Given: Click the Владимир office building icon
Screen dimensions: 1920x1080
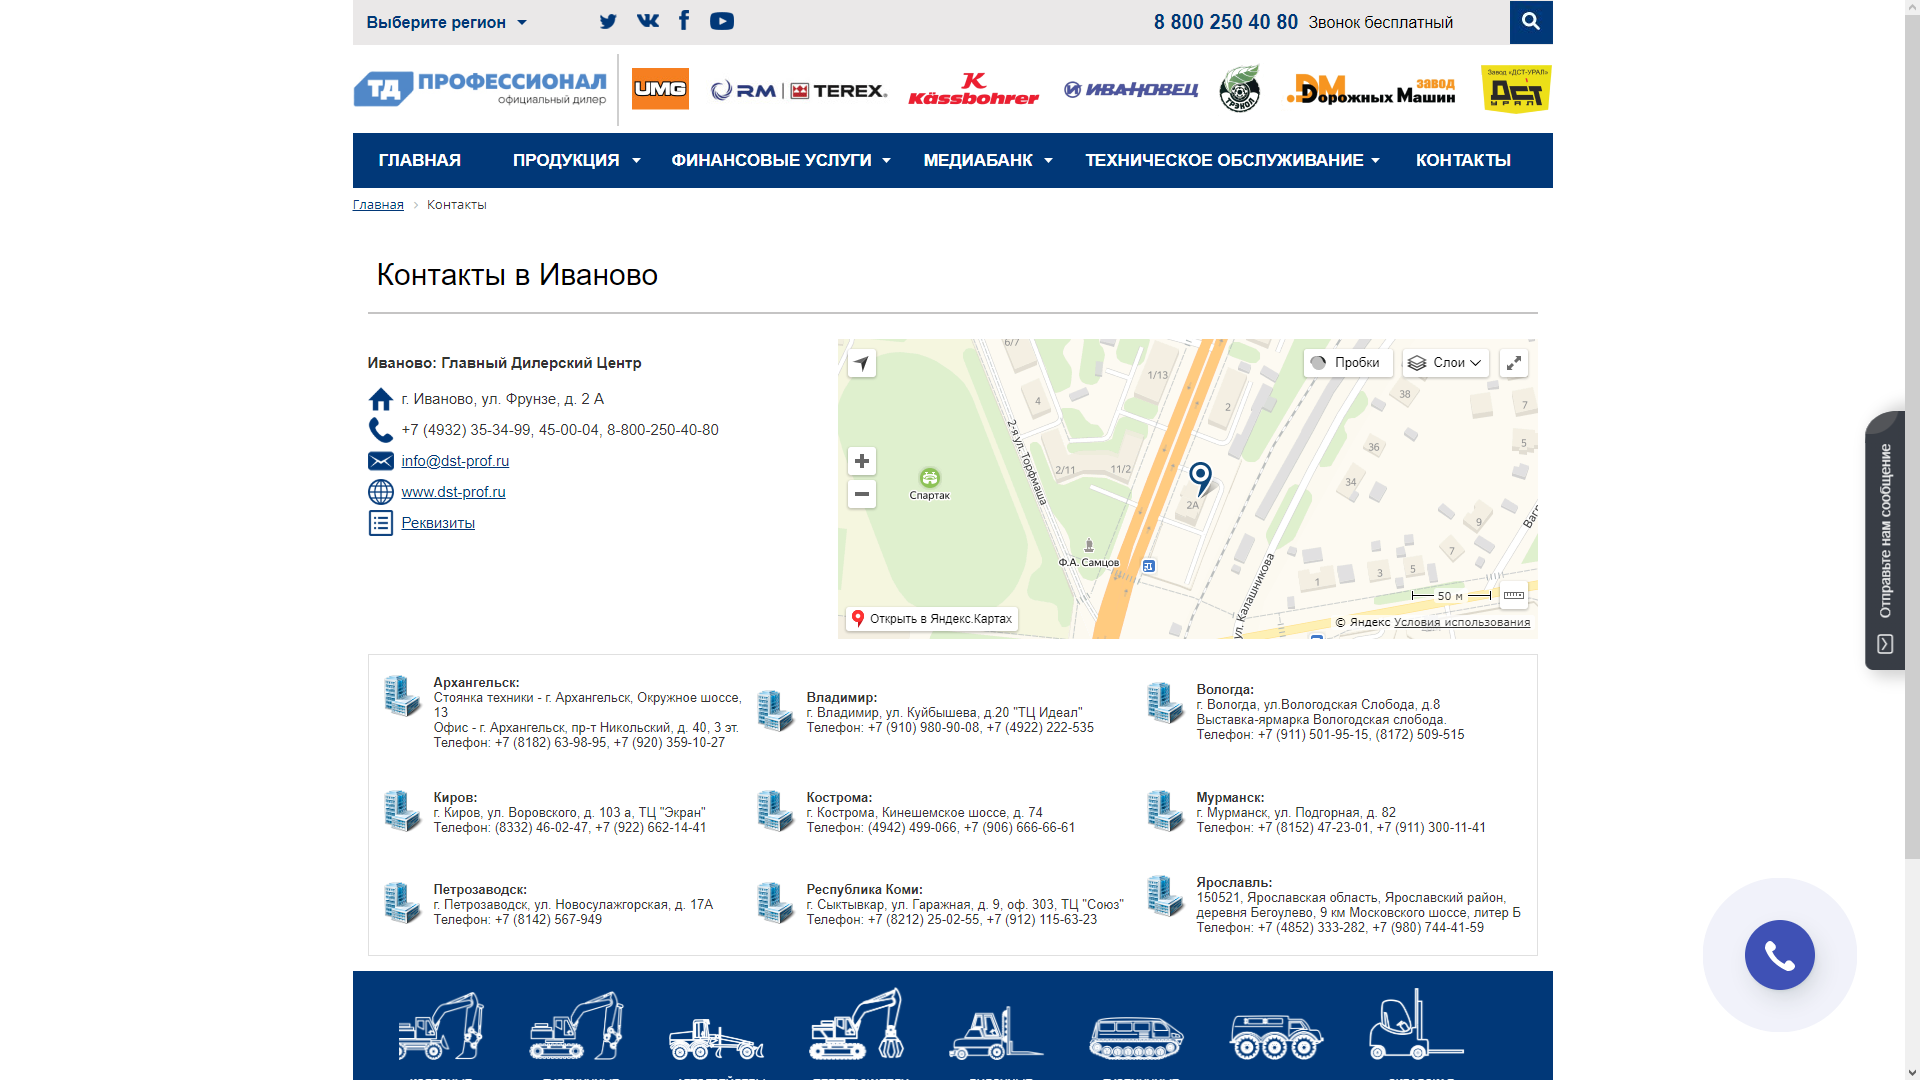Looking at the screenshot, I should click(x=775, y=710).
